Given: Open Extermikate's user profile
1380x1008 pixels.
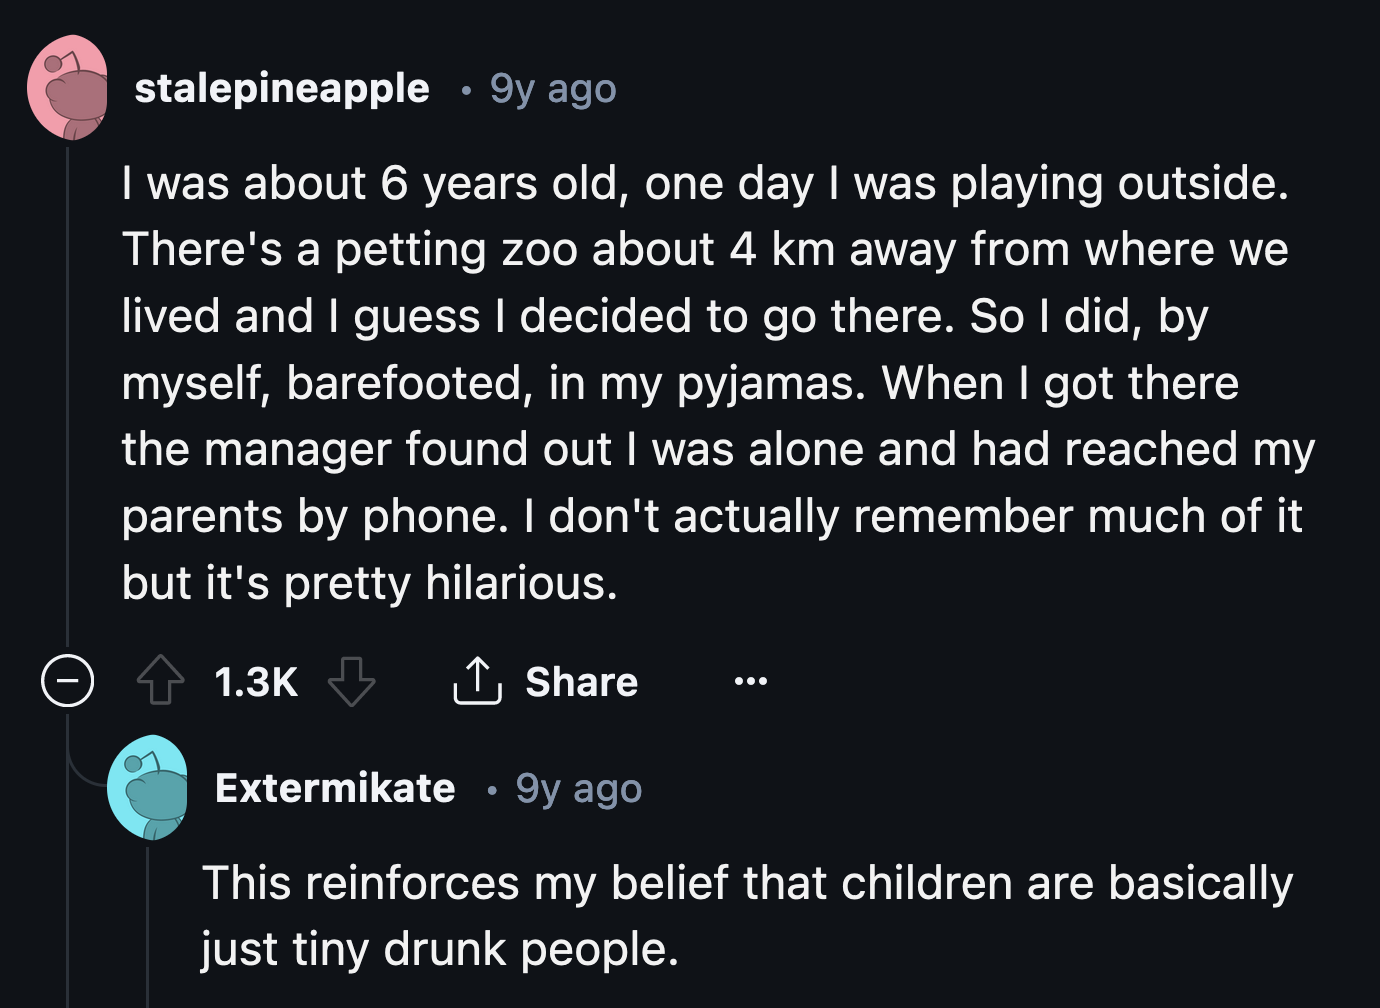Looking at the screenshot, I should [x=335, y=788].
